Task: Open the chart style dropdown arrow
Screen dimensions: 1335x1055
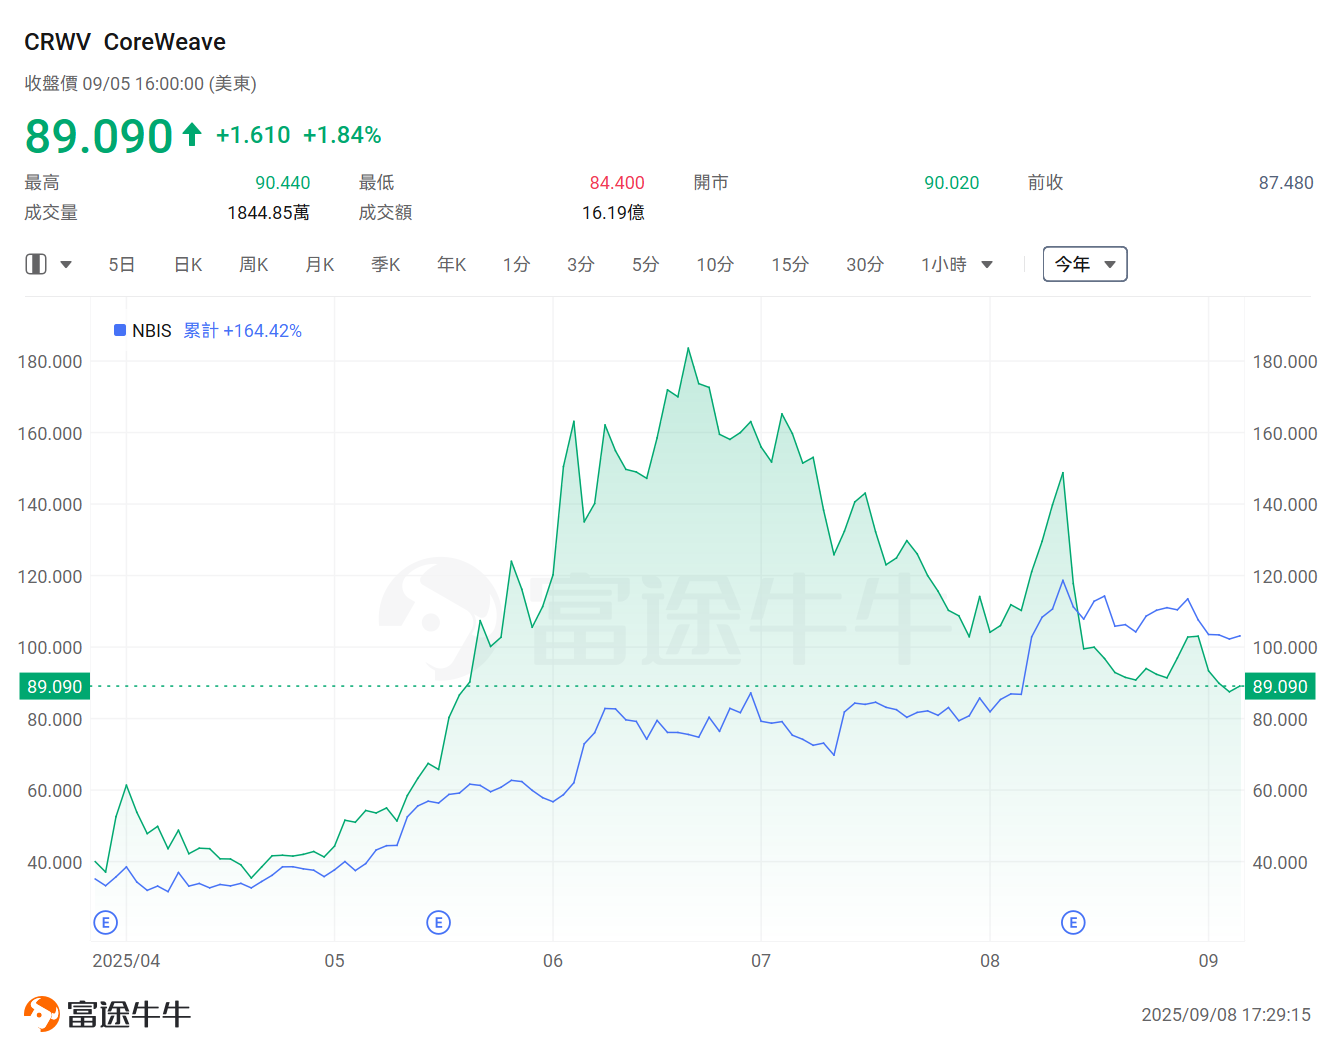Action: (66, 264)
